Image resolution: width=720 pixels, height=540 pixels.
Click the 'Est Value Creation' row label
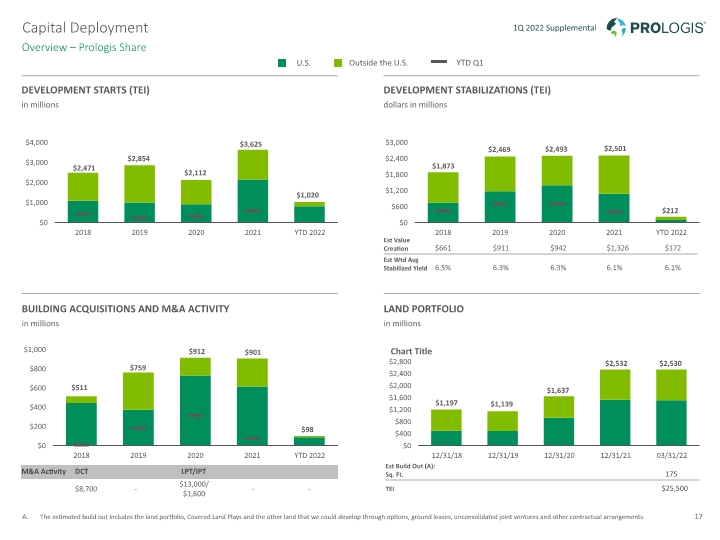coord(397,244)
